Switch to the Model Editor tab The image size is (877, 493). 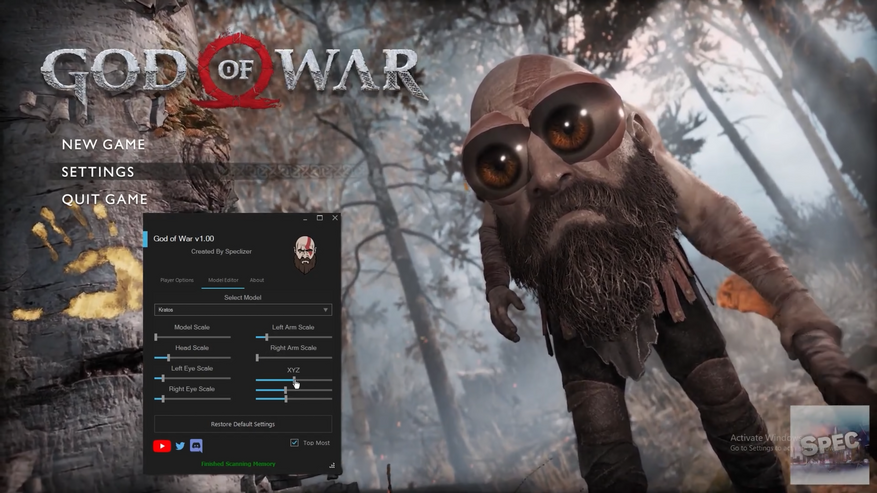223,280
